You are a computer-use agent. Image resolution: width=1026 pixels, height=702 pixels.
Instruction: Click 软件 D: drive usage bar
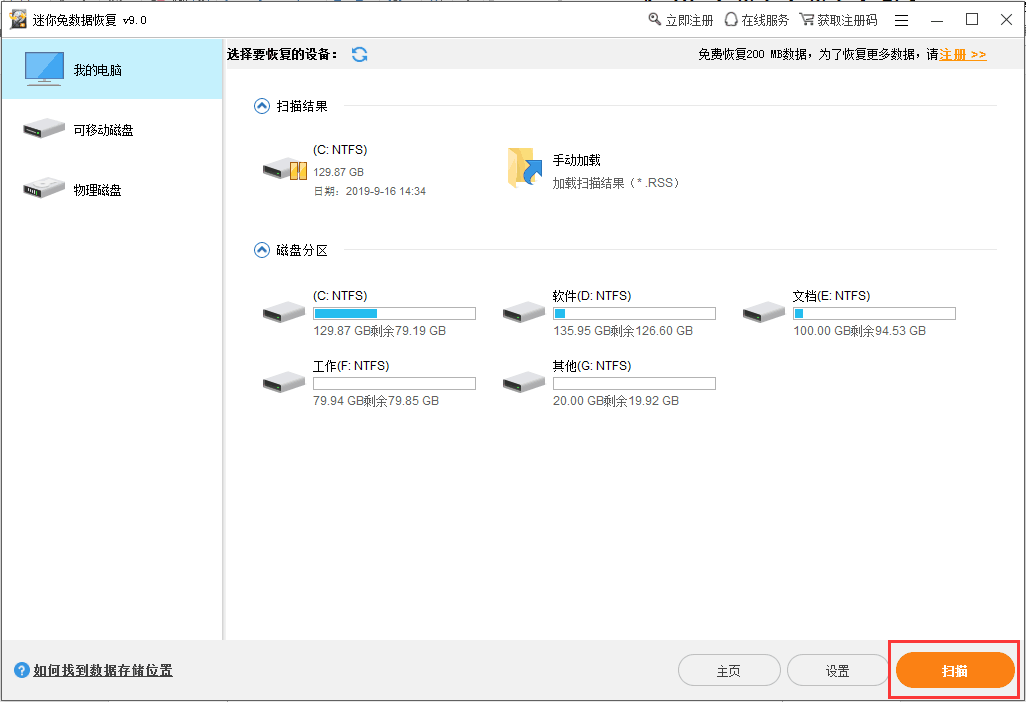[x=634, y=313]
